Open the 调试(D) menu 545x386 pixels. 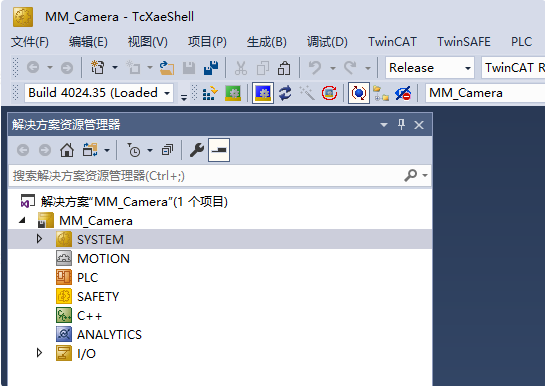click(x=327, y=42)
